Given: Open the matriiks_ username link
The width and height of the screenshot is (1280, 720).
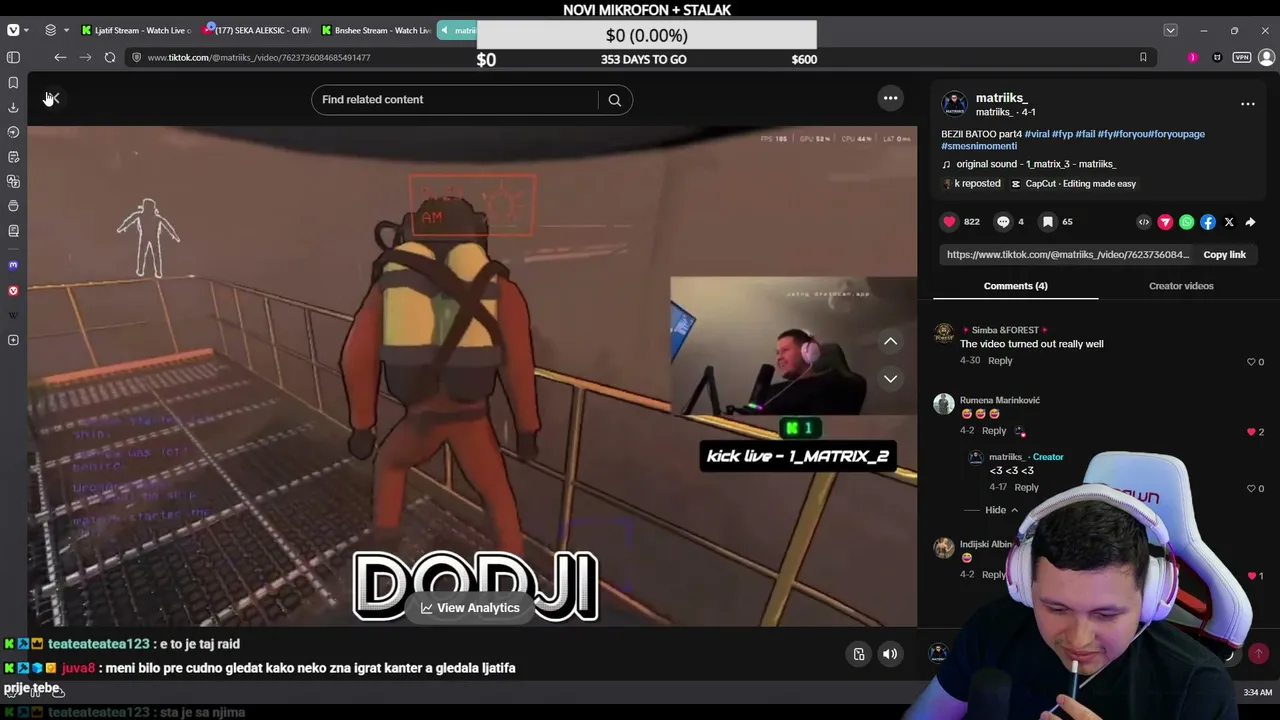Looking at the screenshot, I should coord(1001,98).
